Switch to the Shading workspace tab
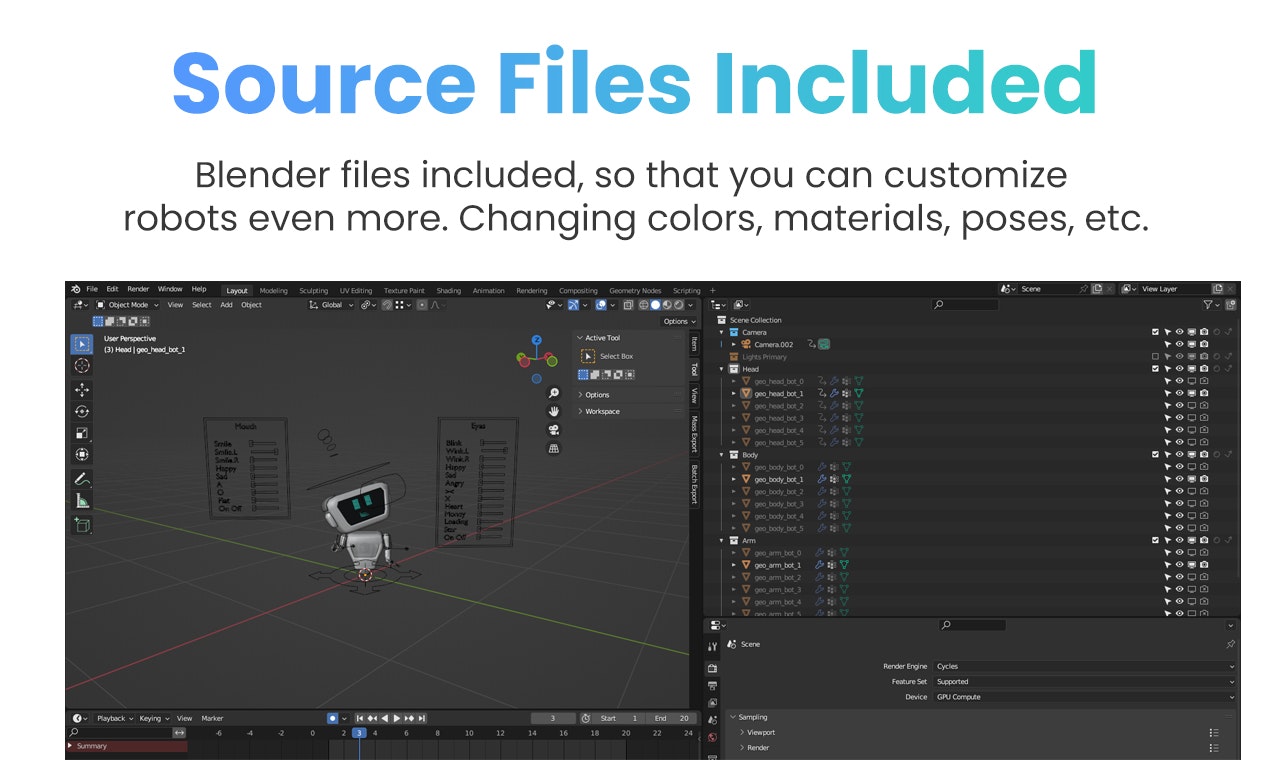Viewport: 1270px width, 760px height. [x=449, y=291]
